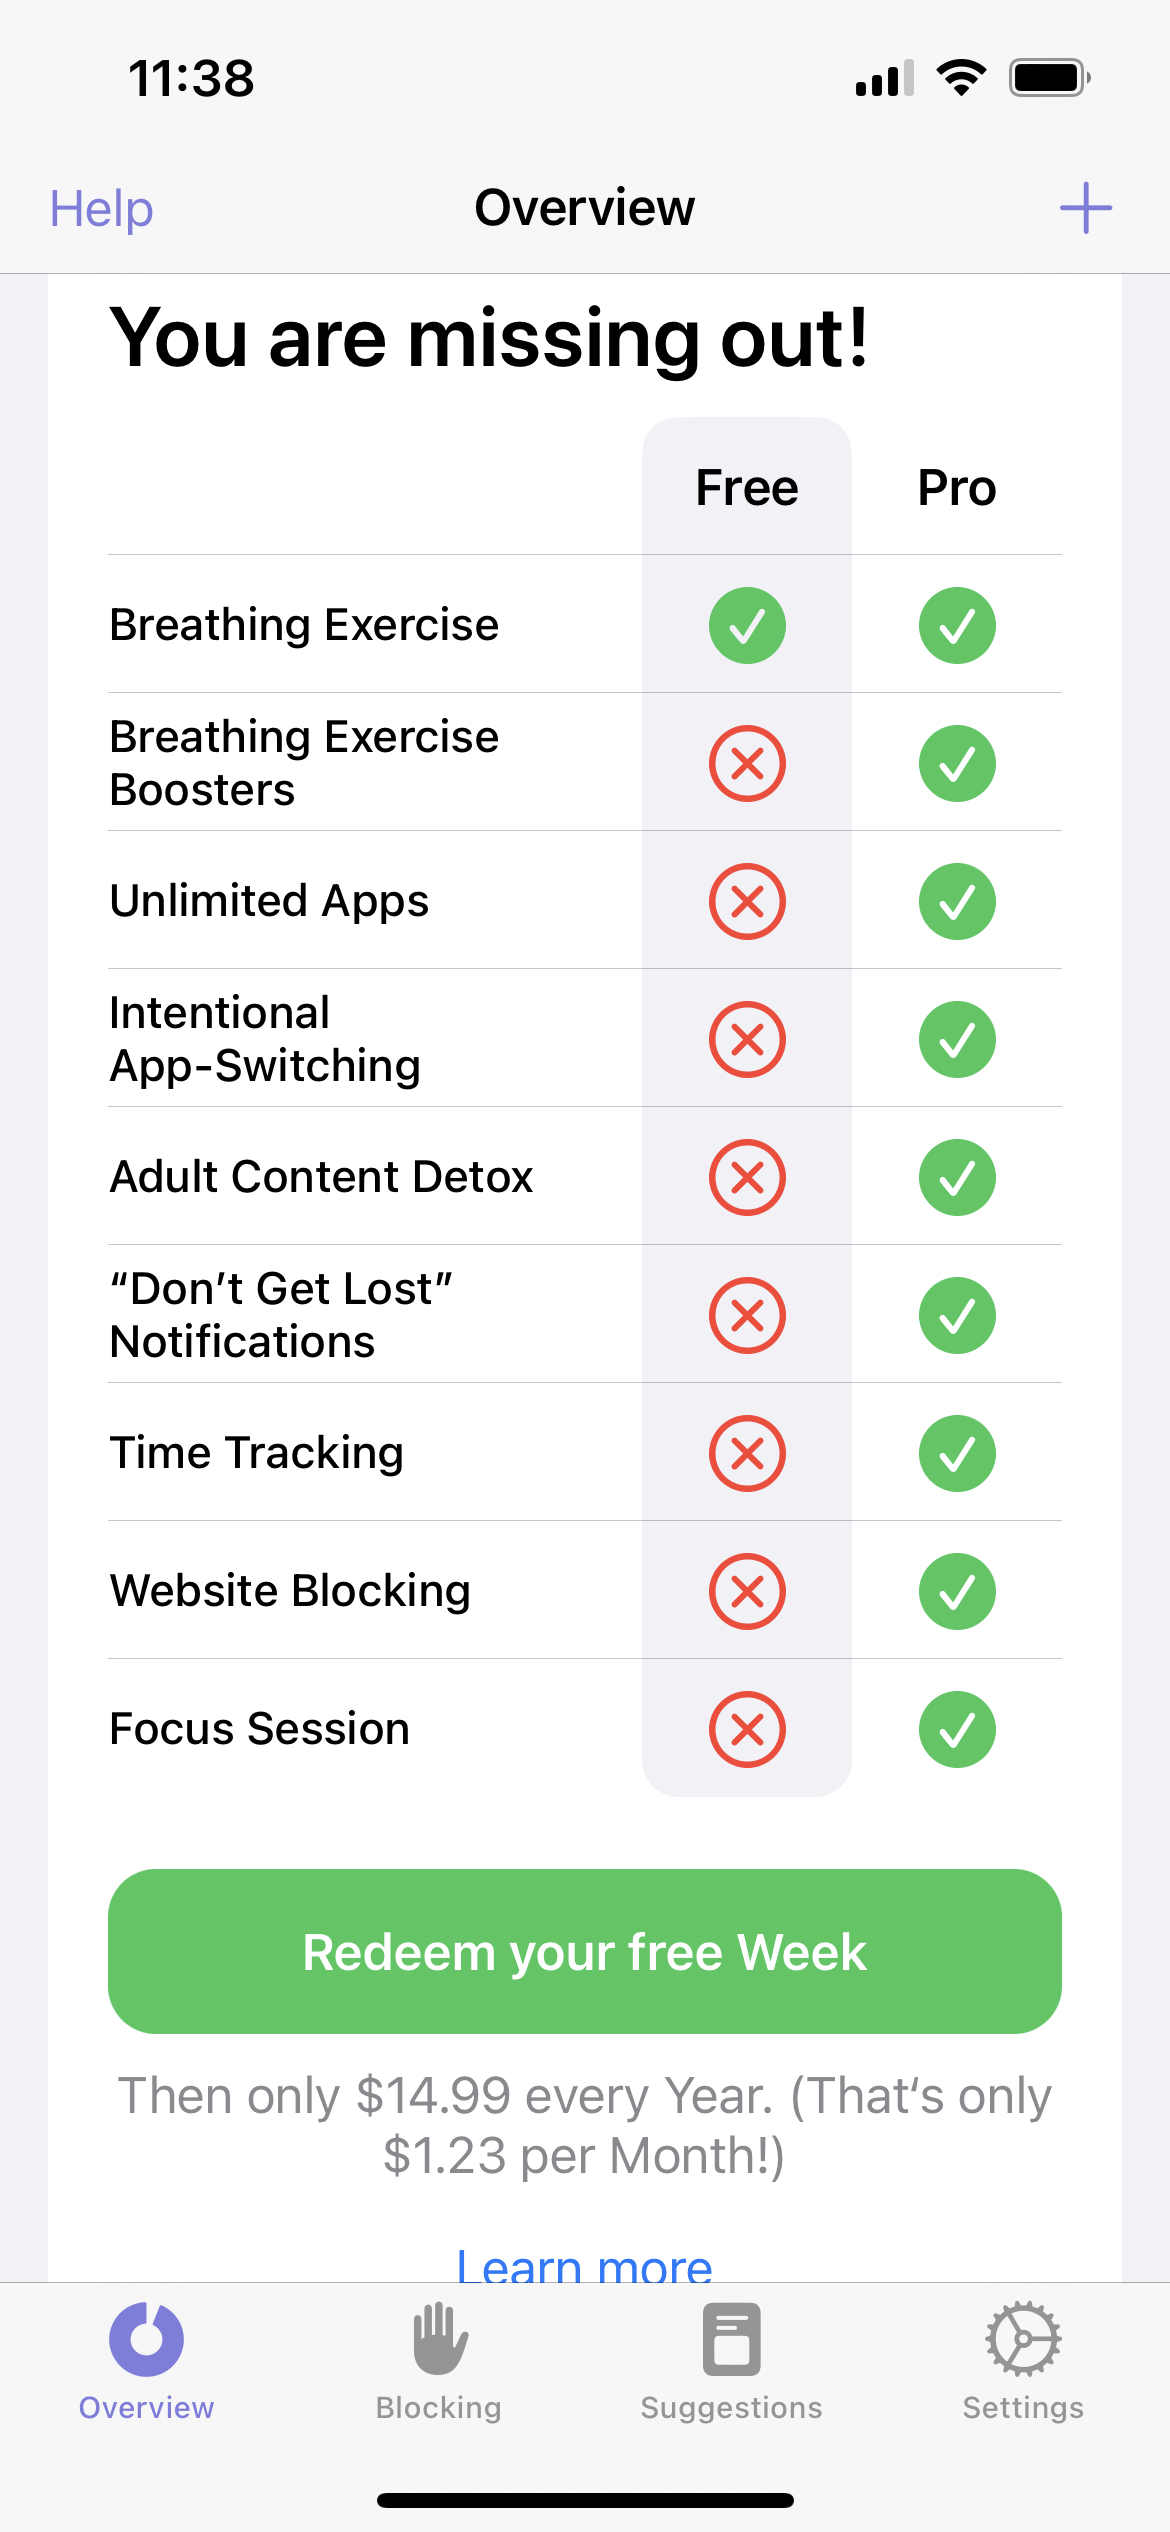Click the Pro checkmark for Focus Session
Viewport: 1170px width, 2532px height.
tap(956, 1729)
